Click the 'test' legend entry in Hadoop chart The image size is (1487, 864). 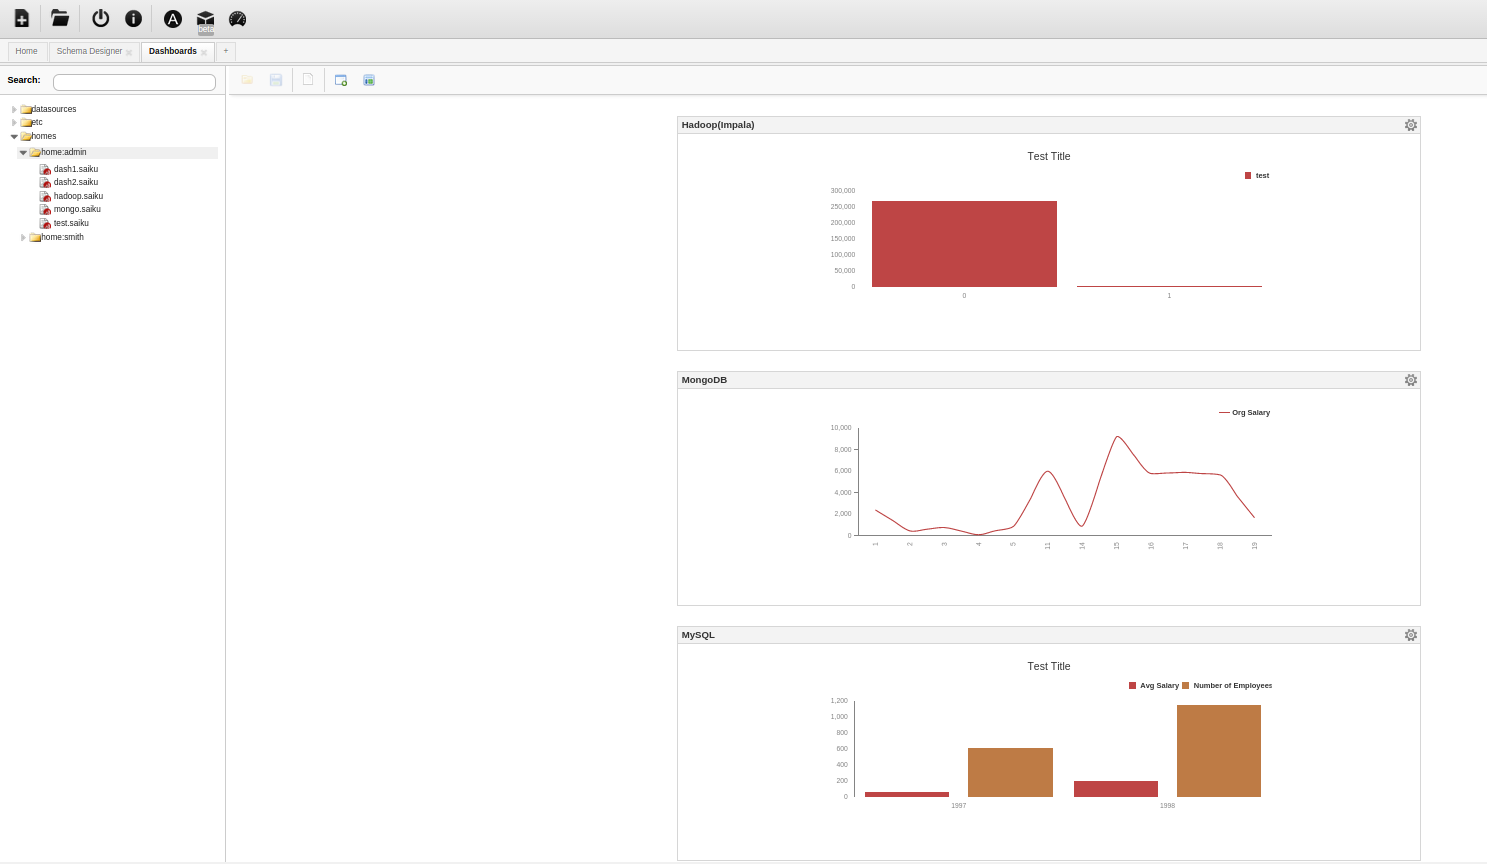point(1257,175)
